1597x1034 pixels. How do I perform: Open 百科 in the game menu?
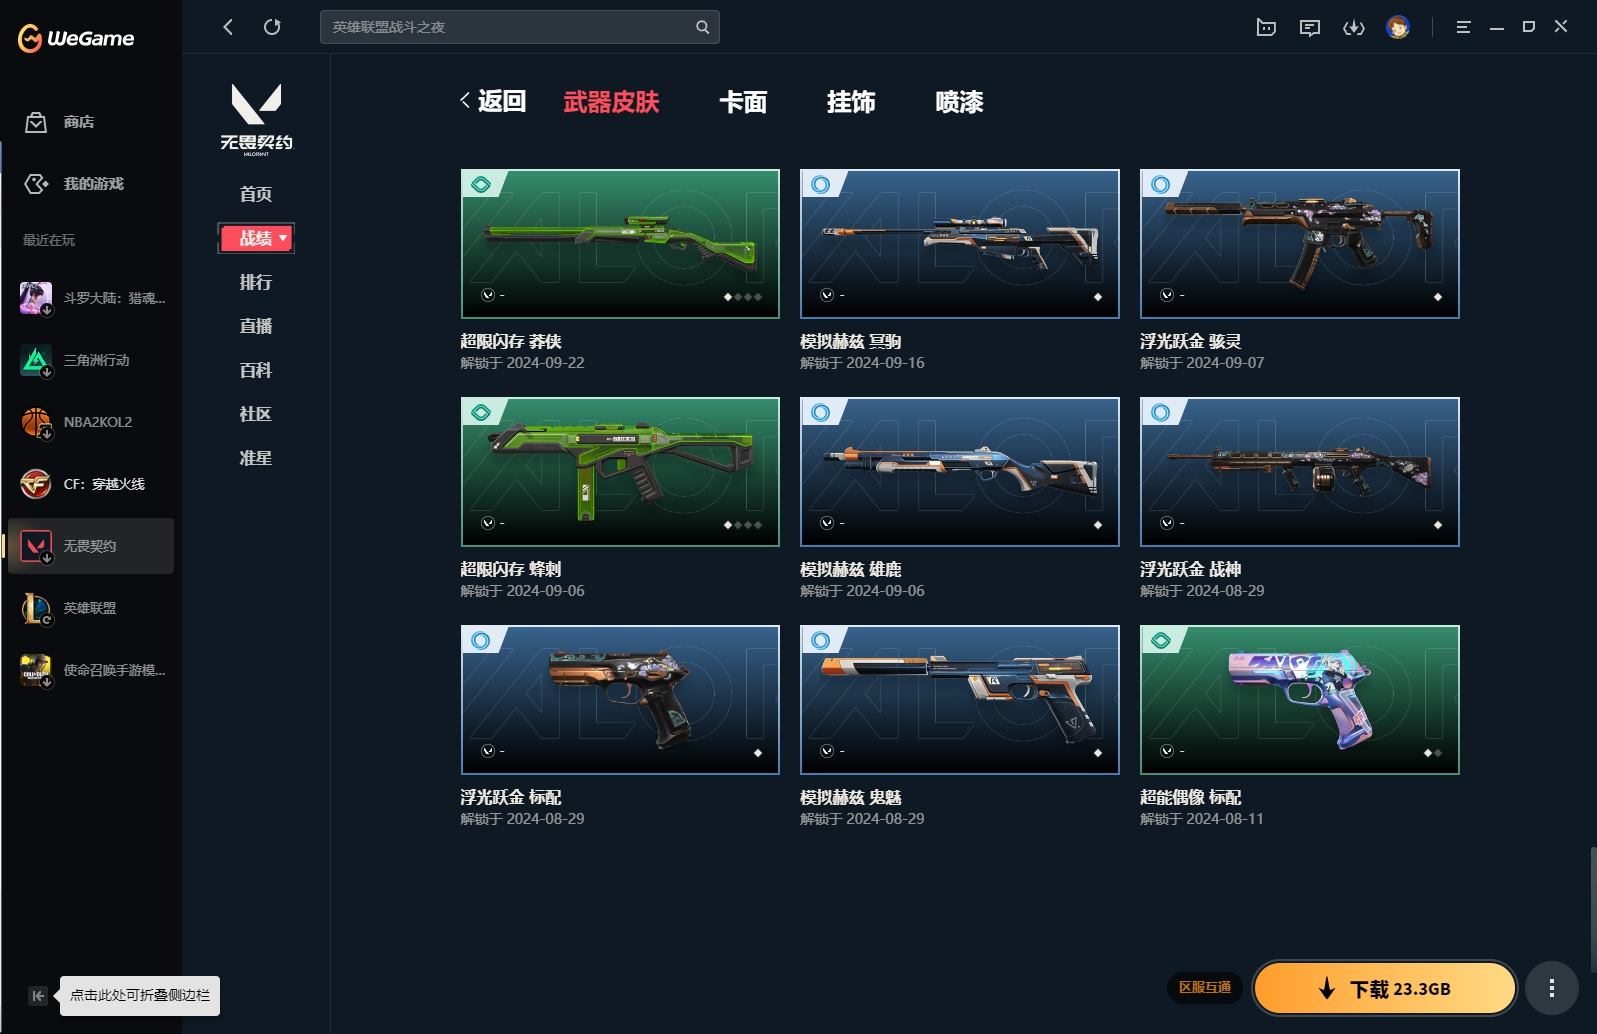point(256,370)
